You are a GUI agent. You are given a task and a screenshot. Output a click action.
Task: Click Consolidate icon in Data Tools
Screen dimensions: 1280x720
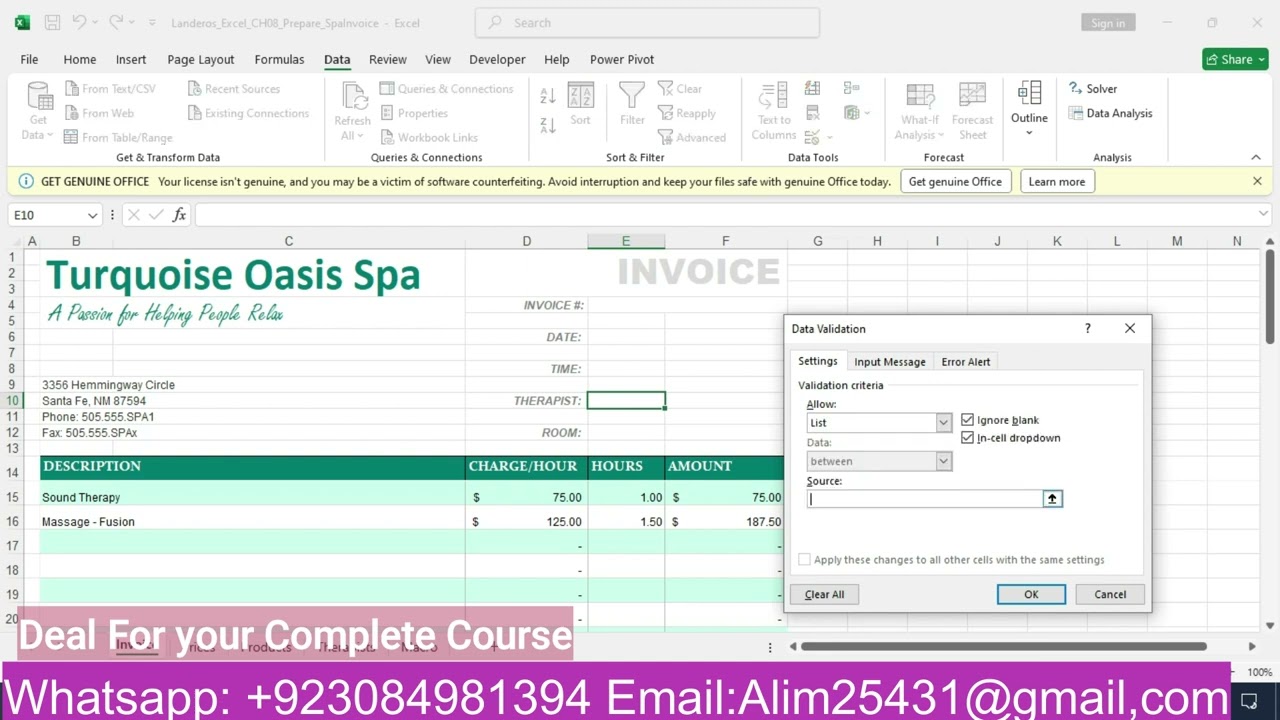click(851, 89)
